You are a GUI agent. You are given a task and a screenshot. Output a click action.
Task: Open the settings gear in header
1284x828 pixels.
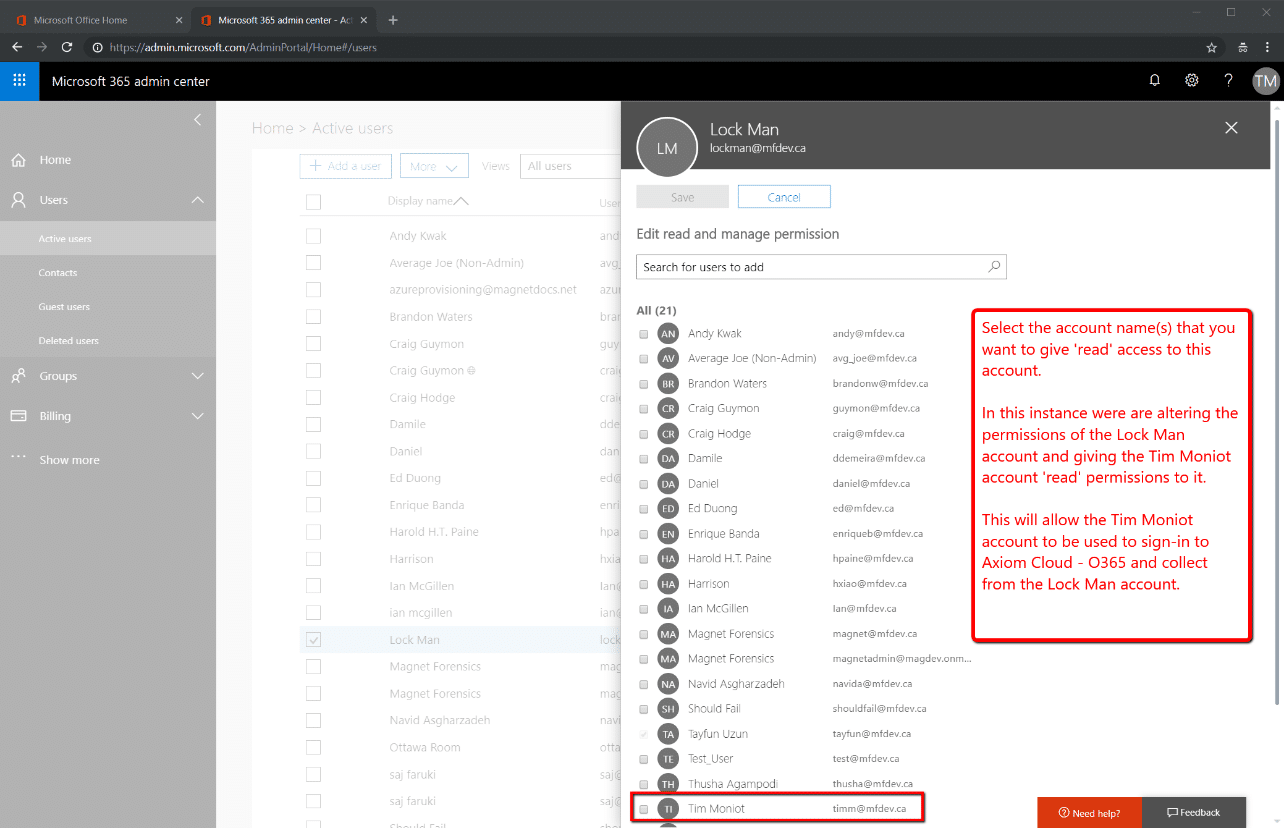[1192, 81]
